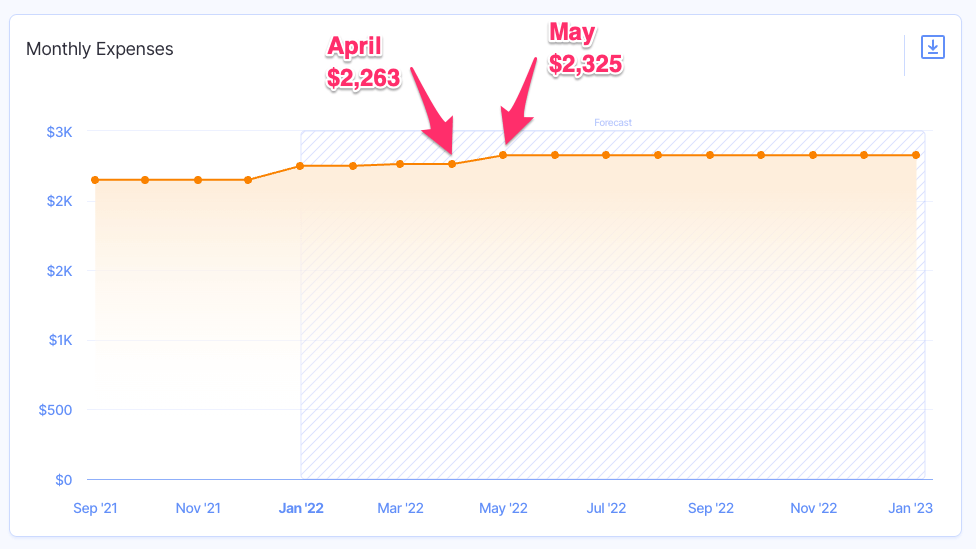Screen dimensions: 976x549
Task: Click the Sep '21 x-axis label
Action: (95, 508)
